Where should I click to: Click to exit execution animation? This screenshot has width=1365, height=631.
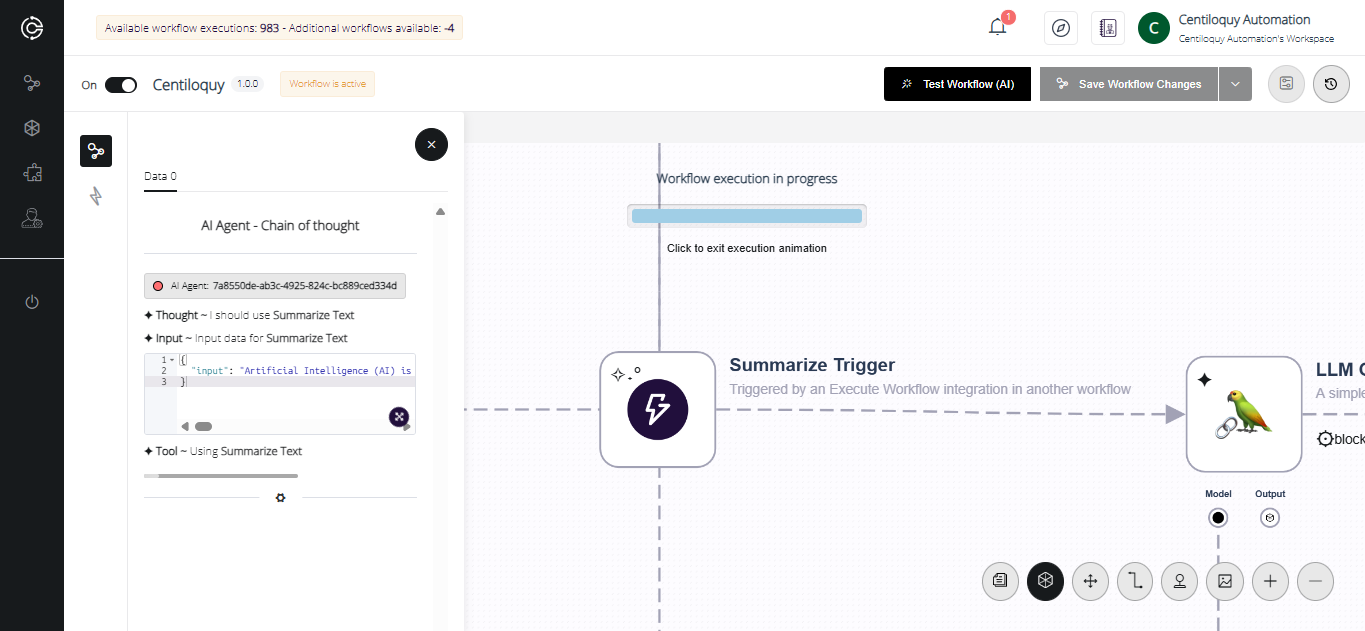(x=747, y=248)
